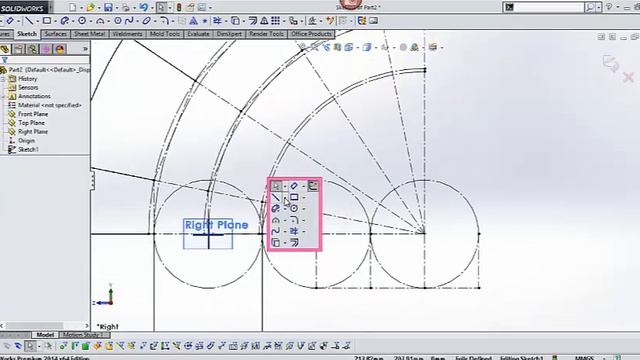Switch to the Weldments tab
The height and width of the screenshot is (360, 640).
tap(127, 34)
